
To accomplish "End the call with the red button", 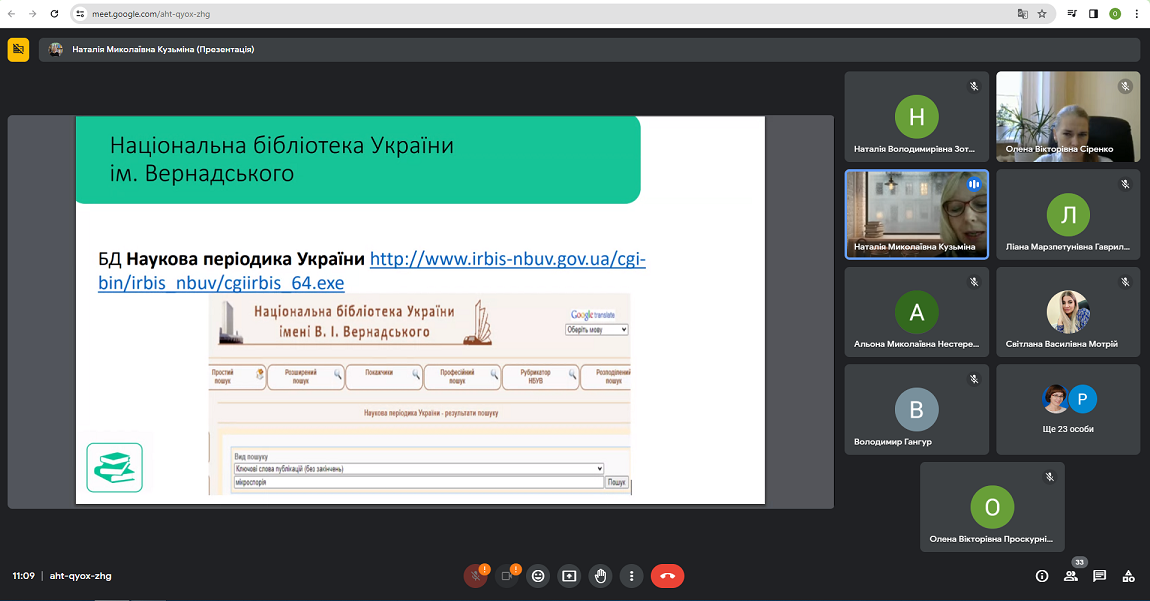I will pos(667,576).
